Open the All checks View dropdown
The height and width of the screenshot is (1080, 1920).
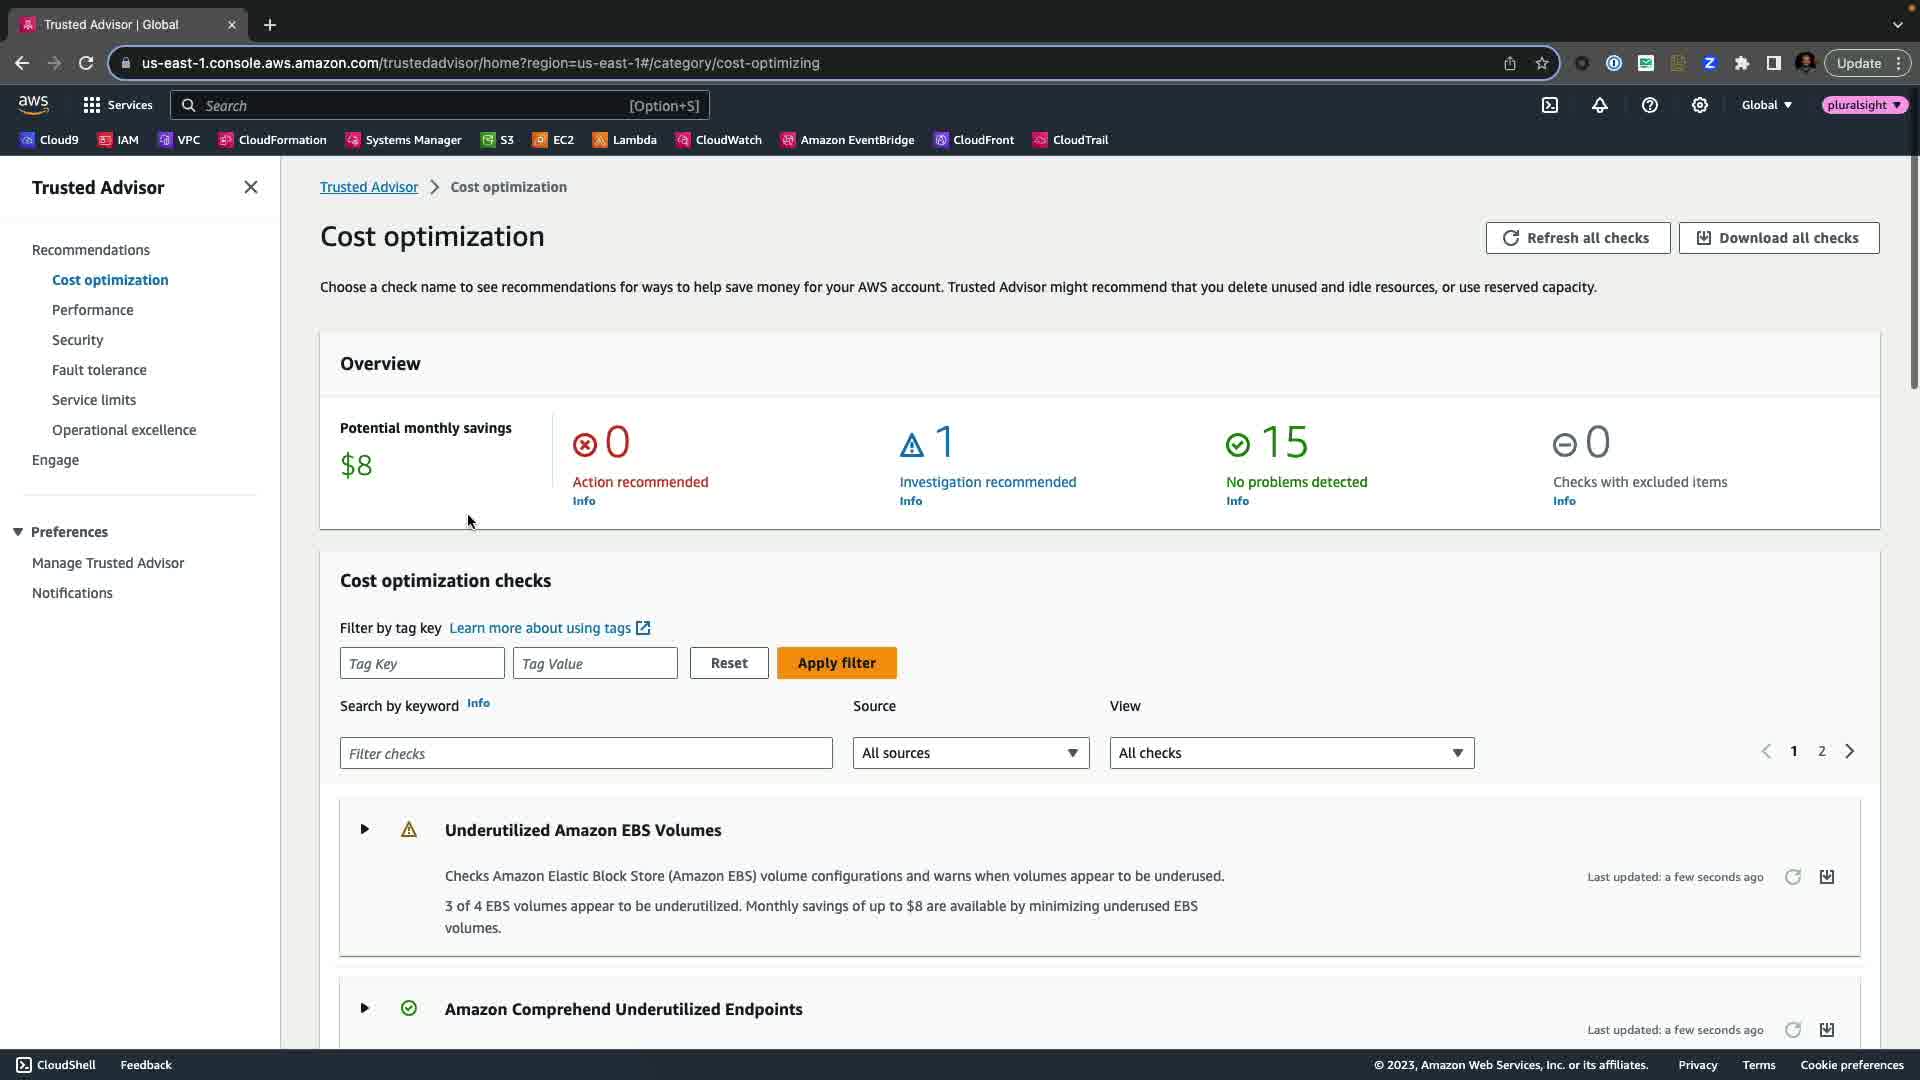click(x=1291, y=753)
